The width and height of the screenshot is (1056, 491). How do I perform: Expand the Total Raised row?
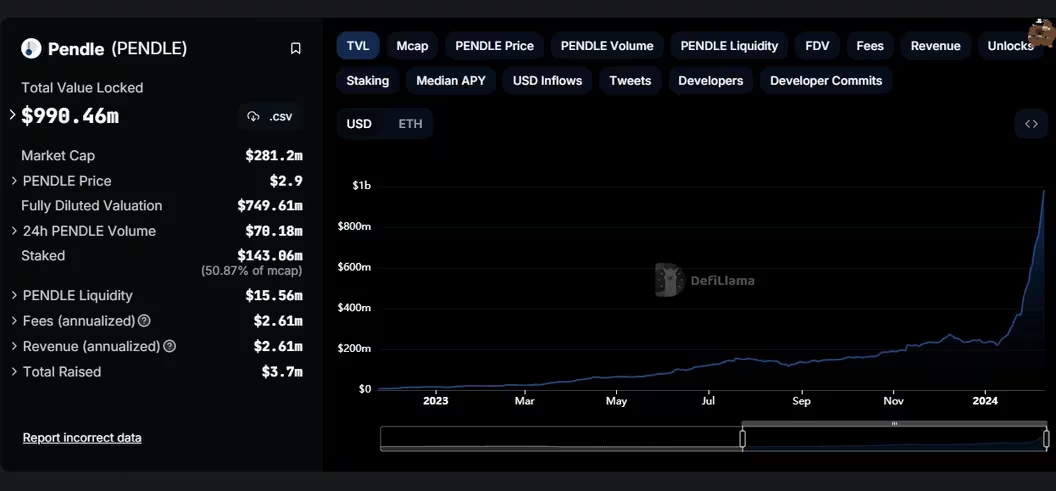coord(15,372)
